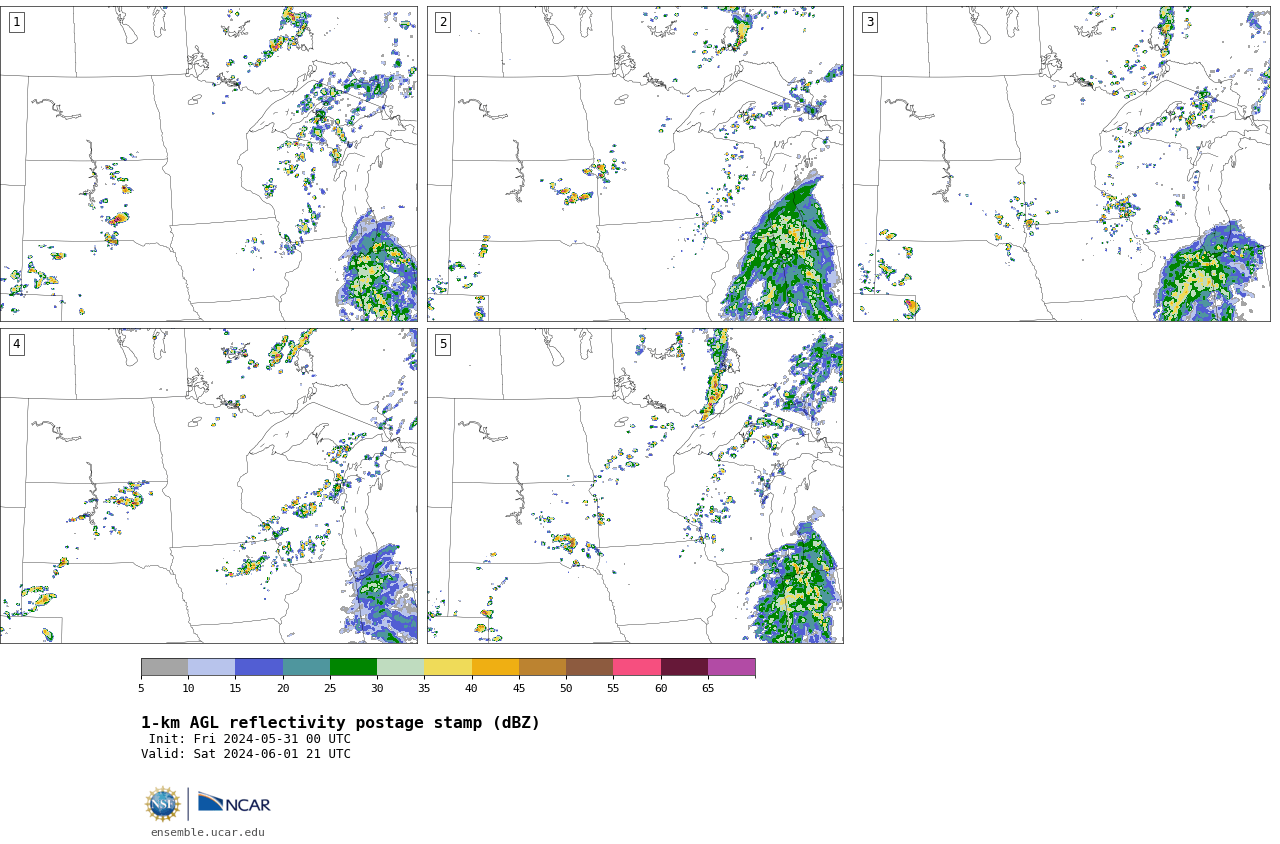
Task: Select the pink 55-60 dBZ swatch
Action: pos(637,667)
